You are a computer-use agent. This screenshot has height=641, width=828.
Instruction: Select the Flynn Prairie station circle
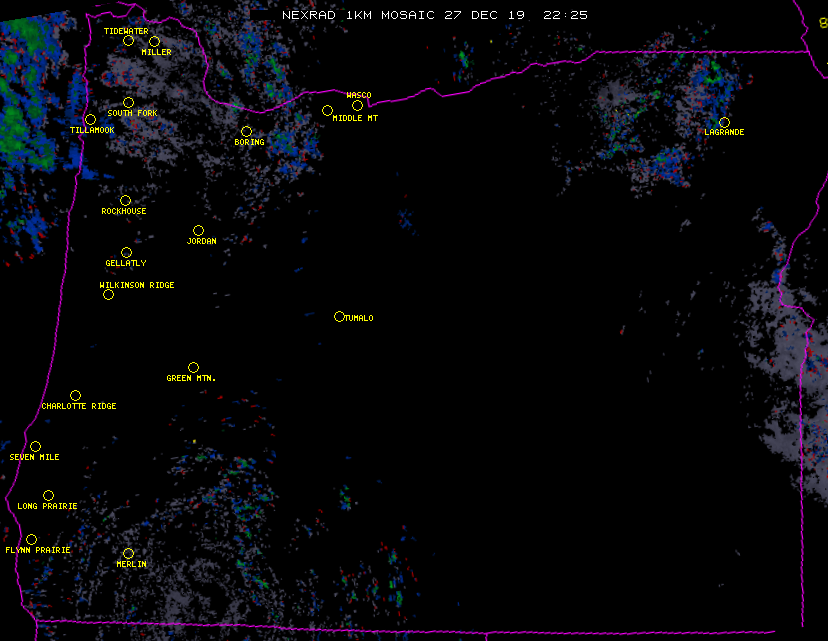[x=31, y=539]
